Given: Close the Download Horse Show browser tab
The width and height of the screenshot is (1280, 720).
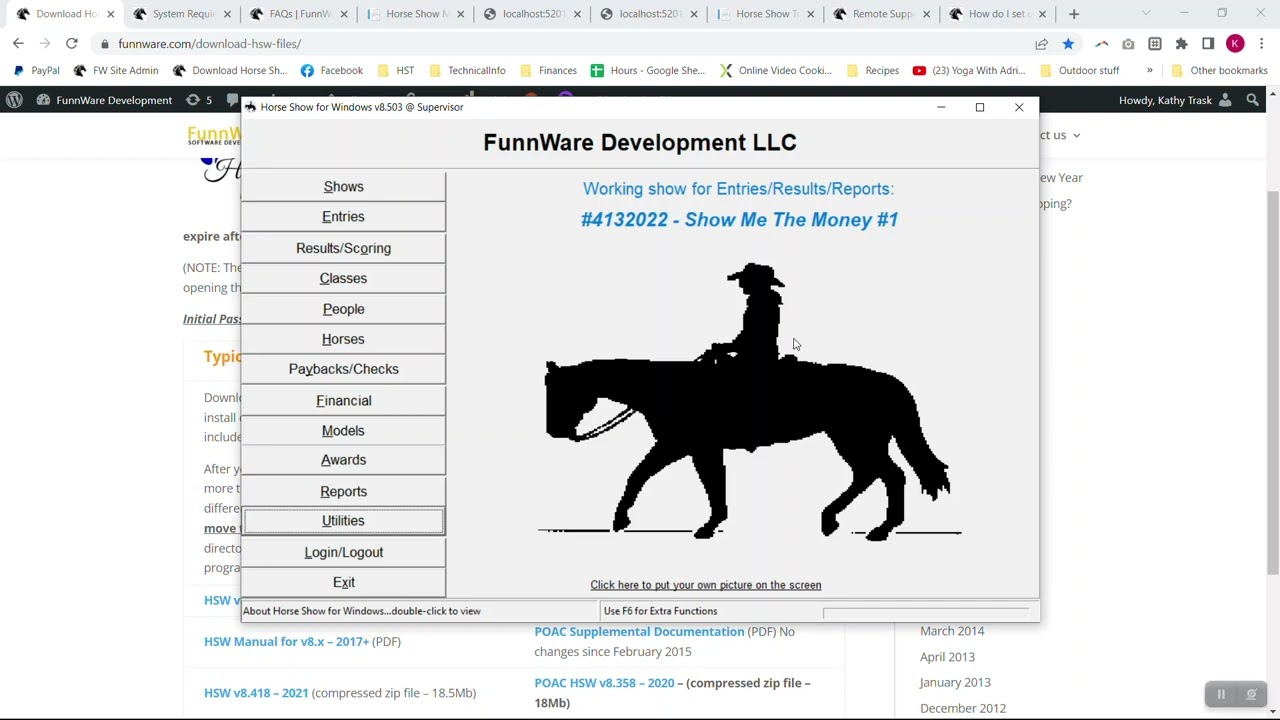Looking at the screenshot, I should pos(110,14).
